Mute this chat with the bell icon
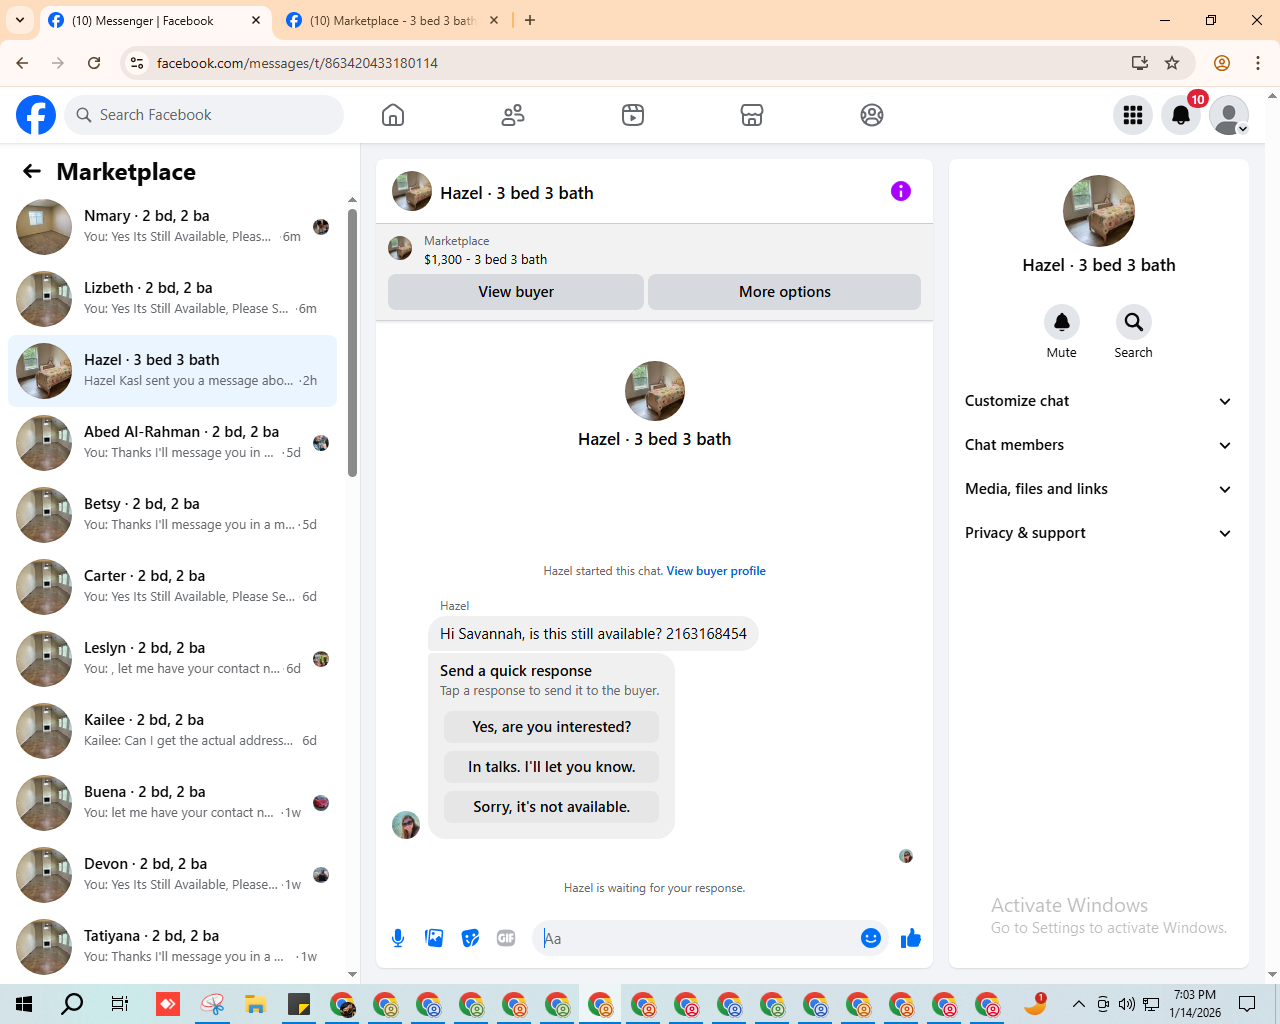The height and width of the screenshot is (1024, 1280). click(x=1062, y=322)
